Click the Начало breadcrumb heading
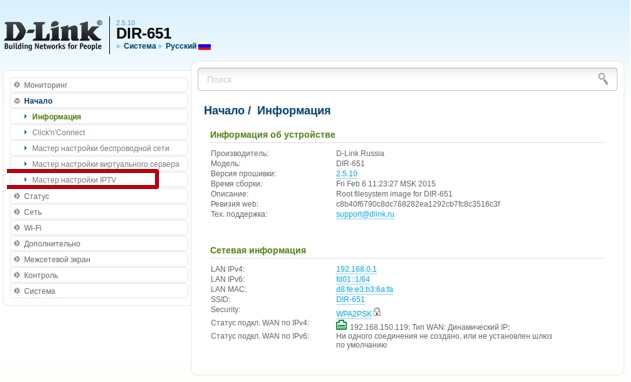This screenshot has height=382, width=631. click(224, 110)
